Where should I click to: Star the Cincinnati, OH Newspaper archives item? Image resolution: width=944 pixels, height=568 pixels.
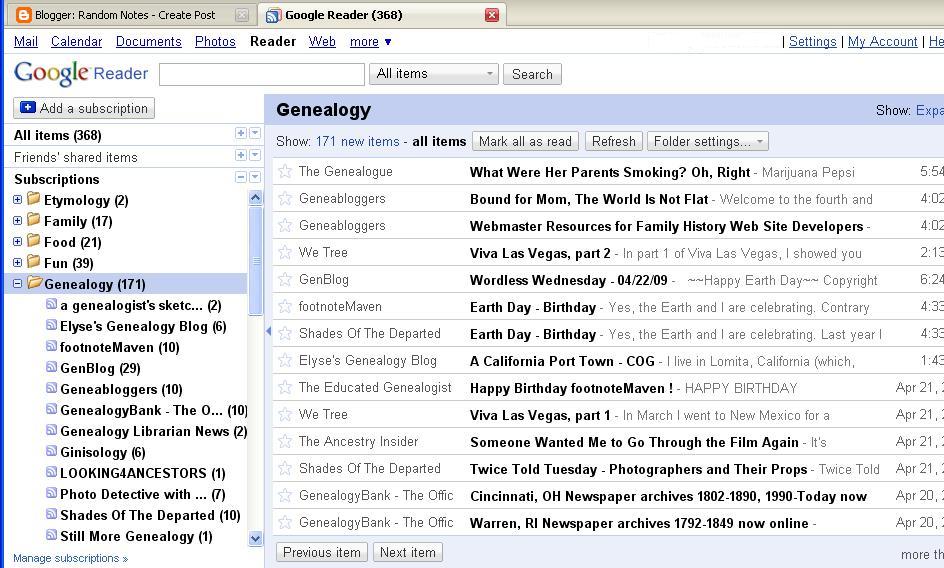(x=285, y=496)
